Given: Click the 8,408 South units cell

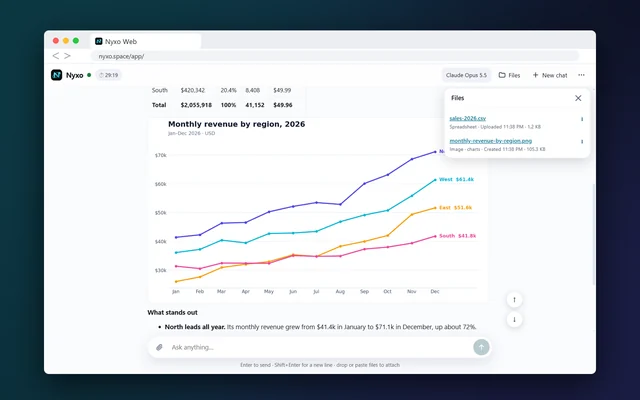Looking at the screenshot, I should pyautogui.click(x=253, y=90).
